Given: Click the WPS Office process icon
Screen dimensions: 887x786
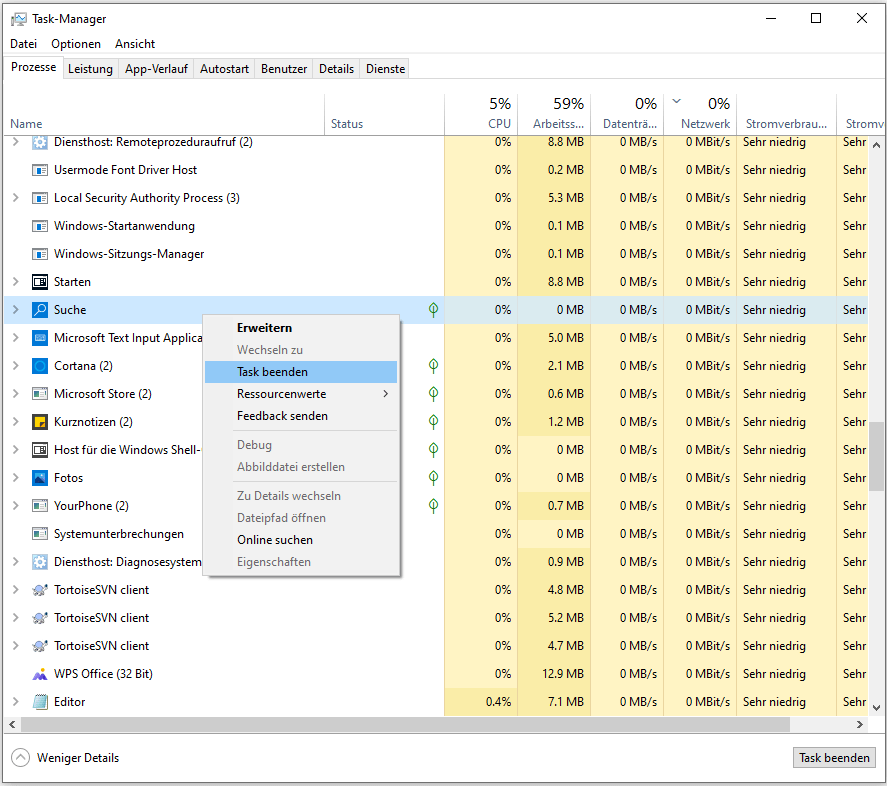Looking at the screenshot, I should (x=40, y=674).
